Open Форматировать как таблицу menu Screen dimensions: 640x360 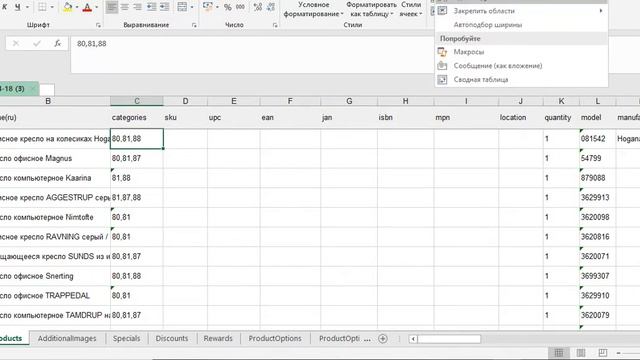(x=371, y=9)
